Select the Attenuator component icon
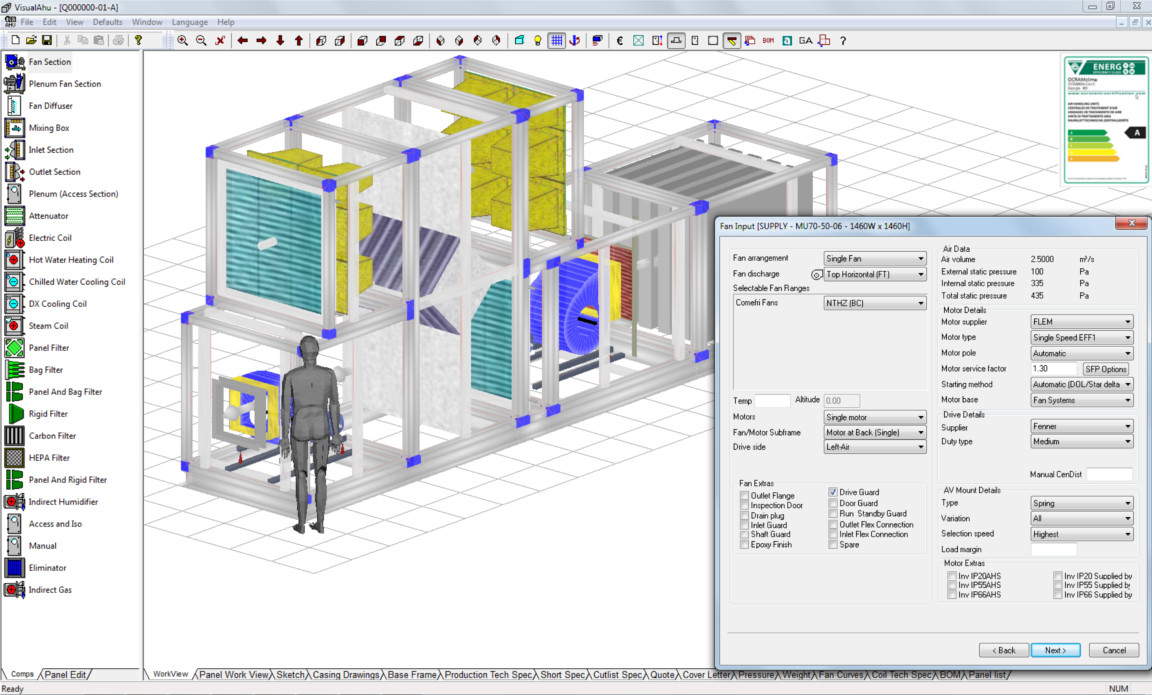The height and width of the screenshot is (695, 1152). click(x=14, y=216)
